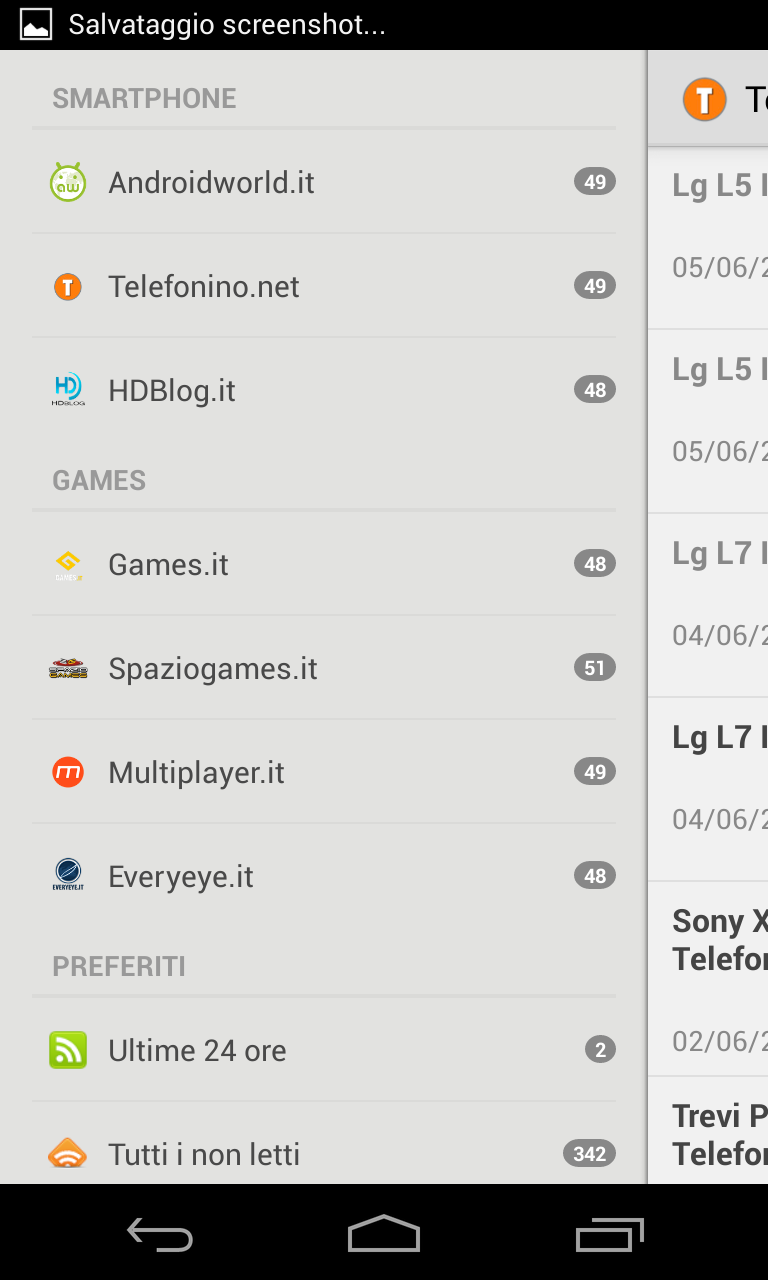Tap the HDBlog.it logo icon
Viewport: 768px width, 1280px height.
pyautogui.click(x=68, y=390)
